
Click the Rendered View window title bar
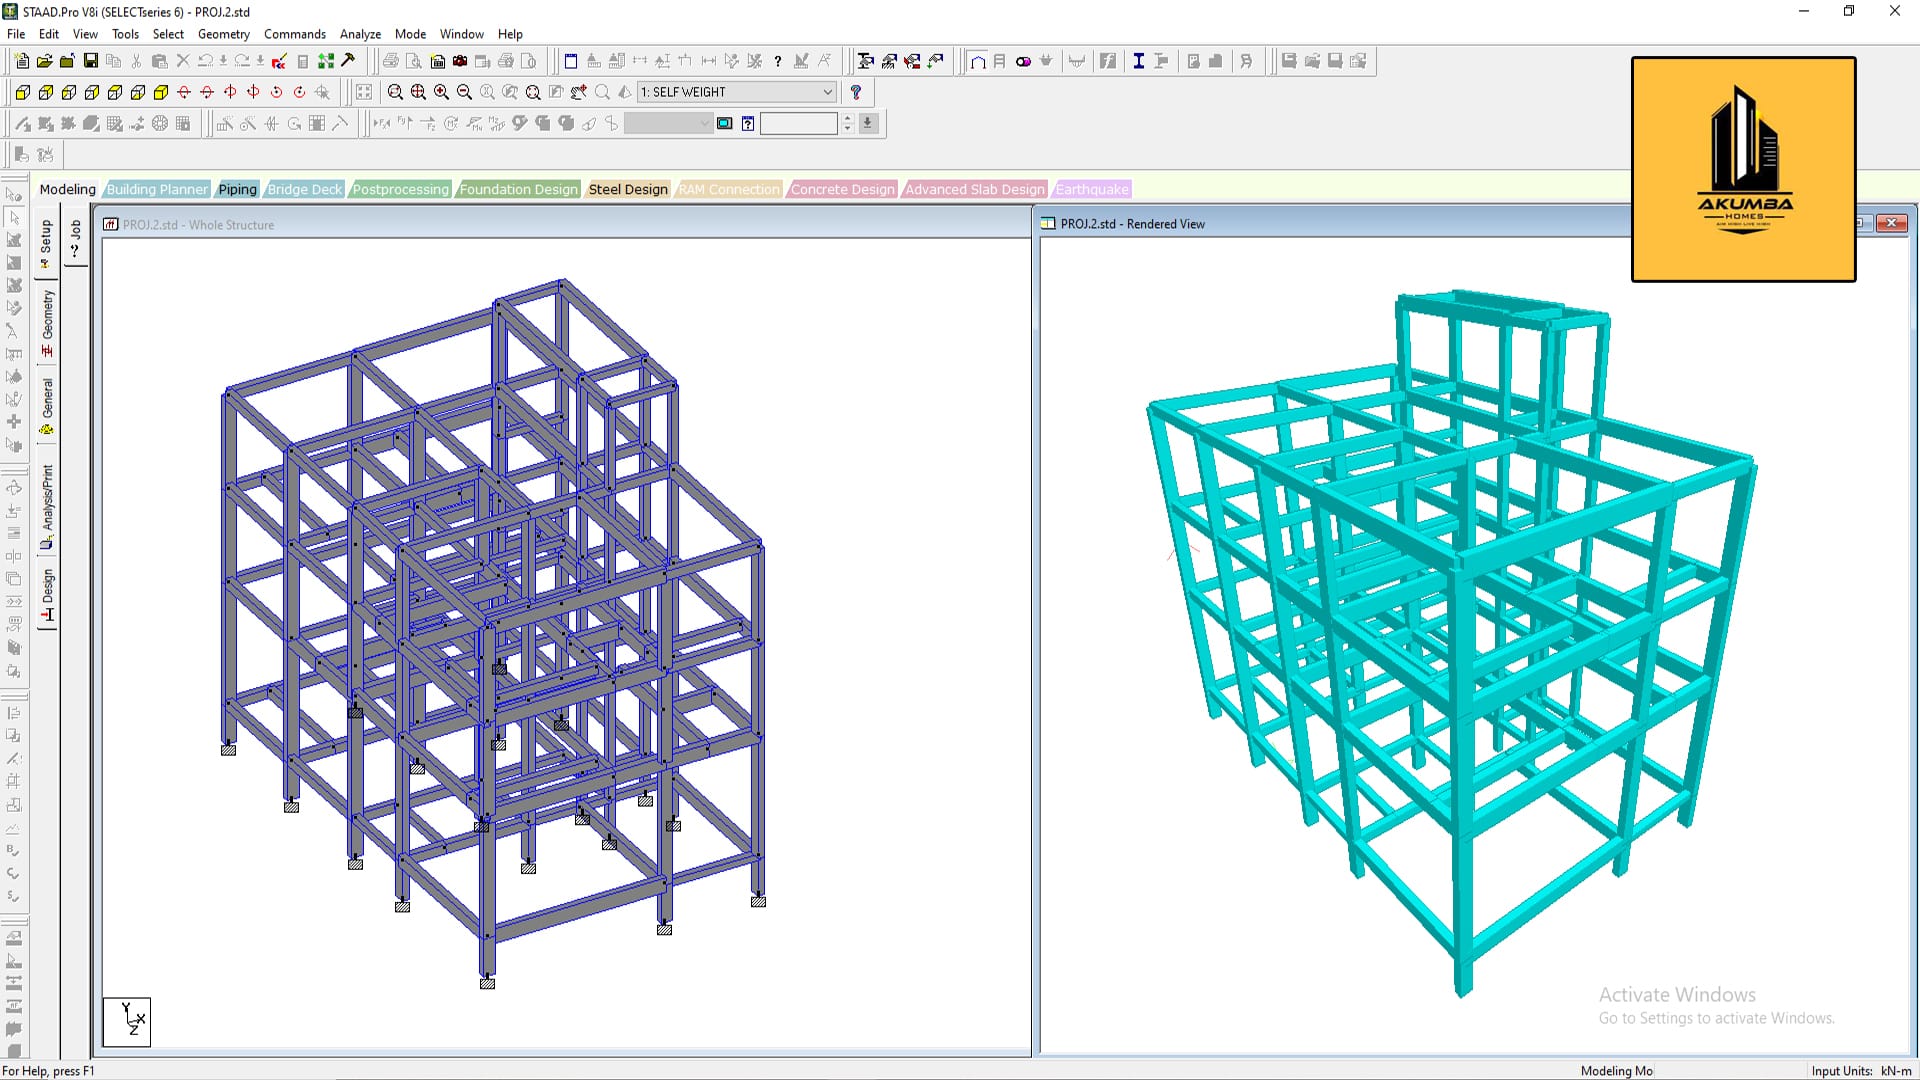pyautogui.click(x=1335, y=224)
